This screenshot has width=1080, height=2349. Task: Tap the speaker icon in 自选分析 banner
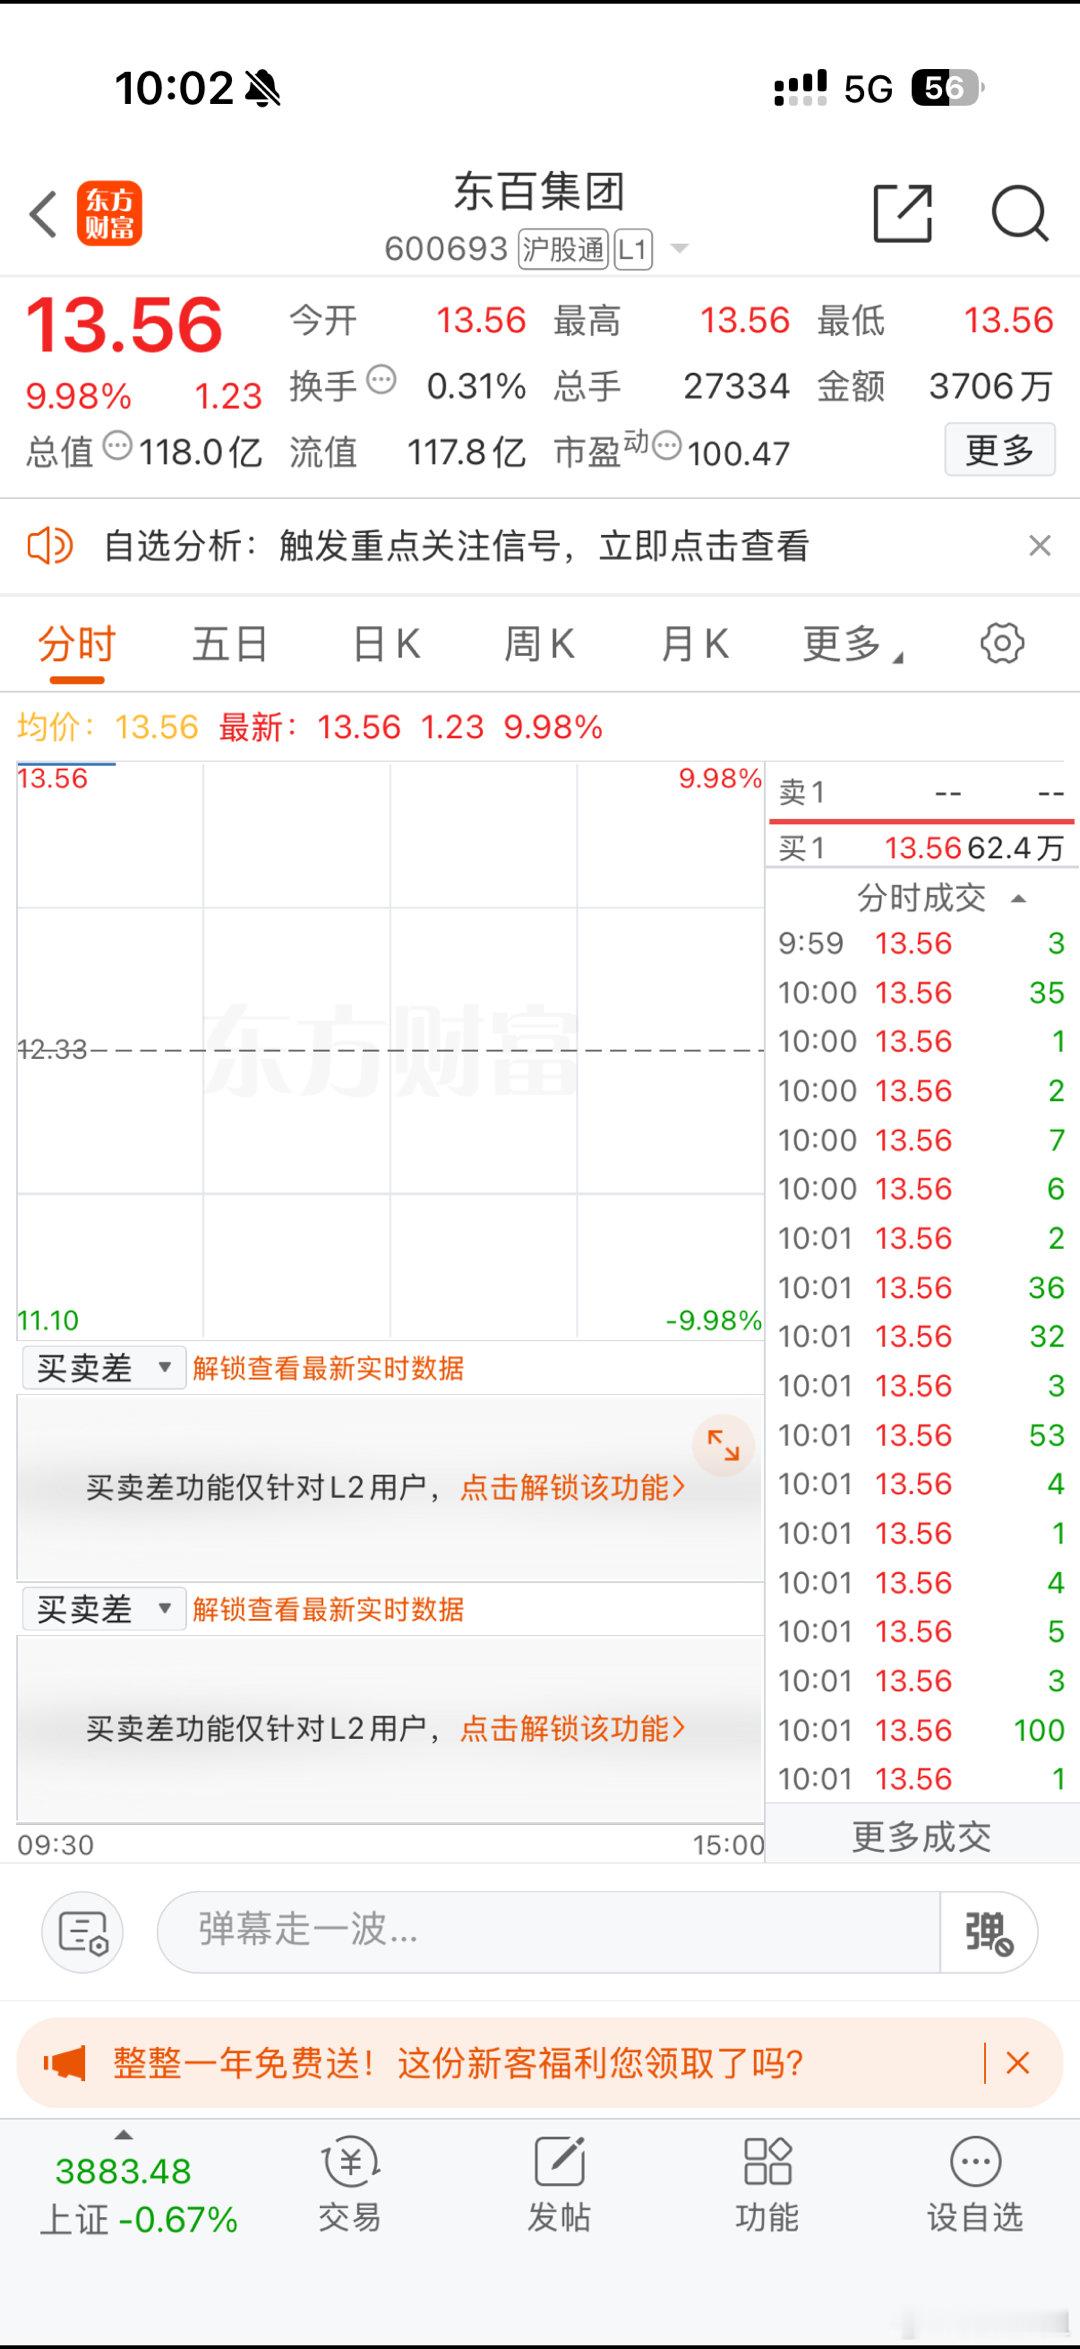49,546
